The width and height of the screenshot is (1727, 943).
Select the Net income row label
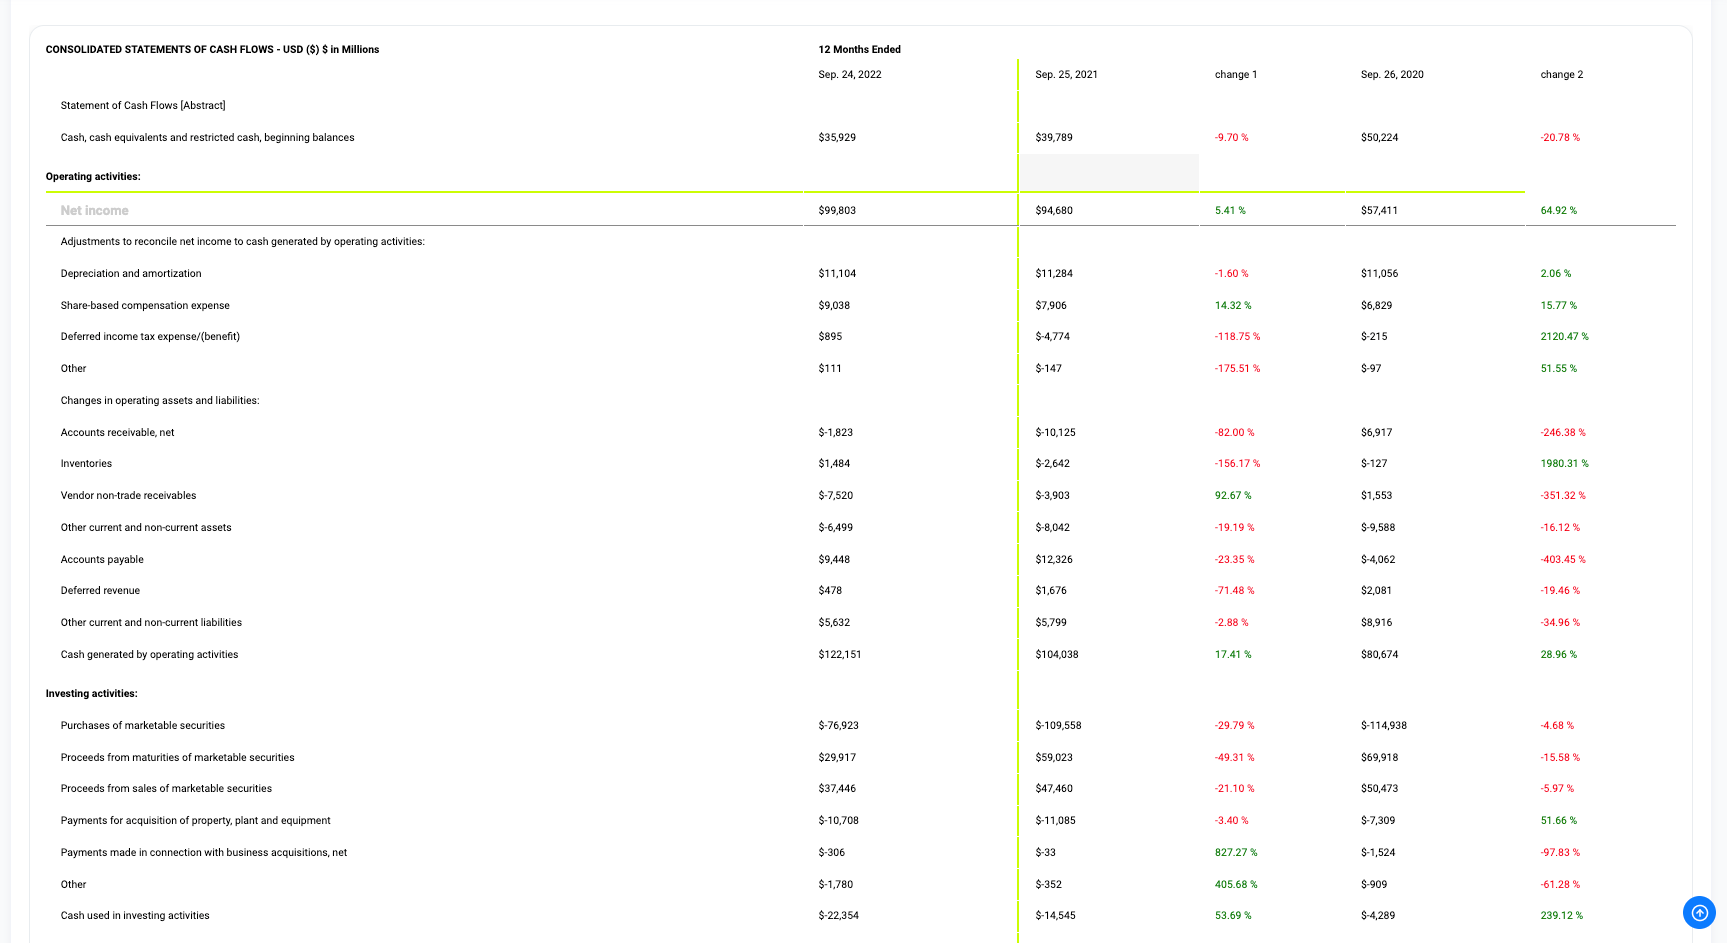[x=94, y=210]
